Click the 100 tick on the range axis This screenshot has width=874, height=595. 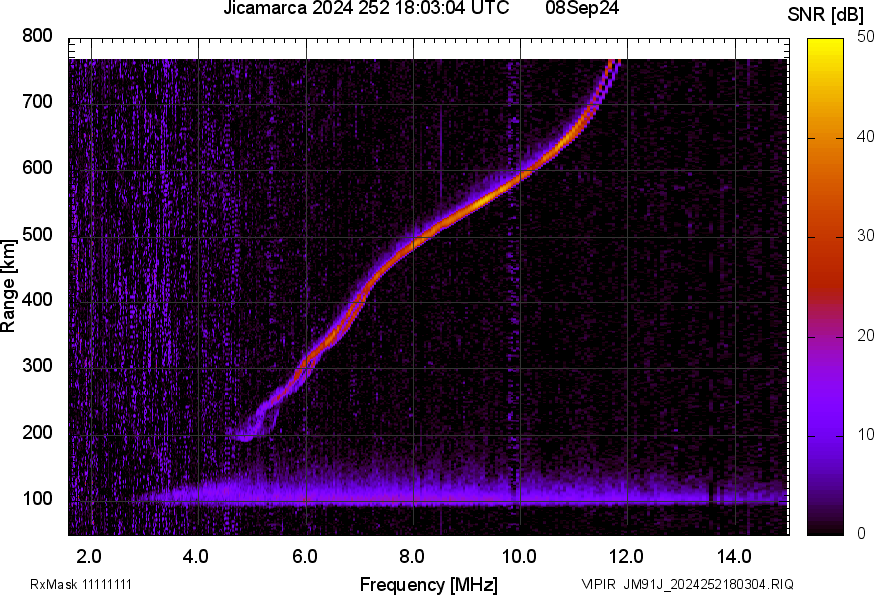click(38, 499)
